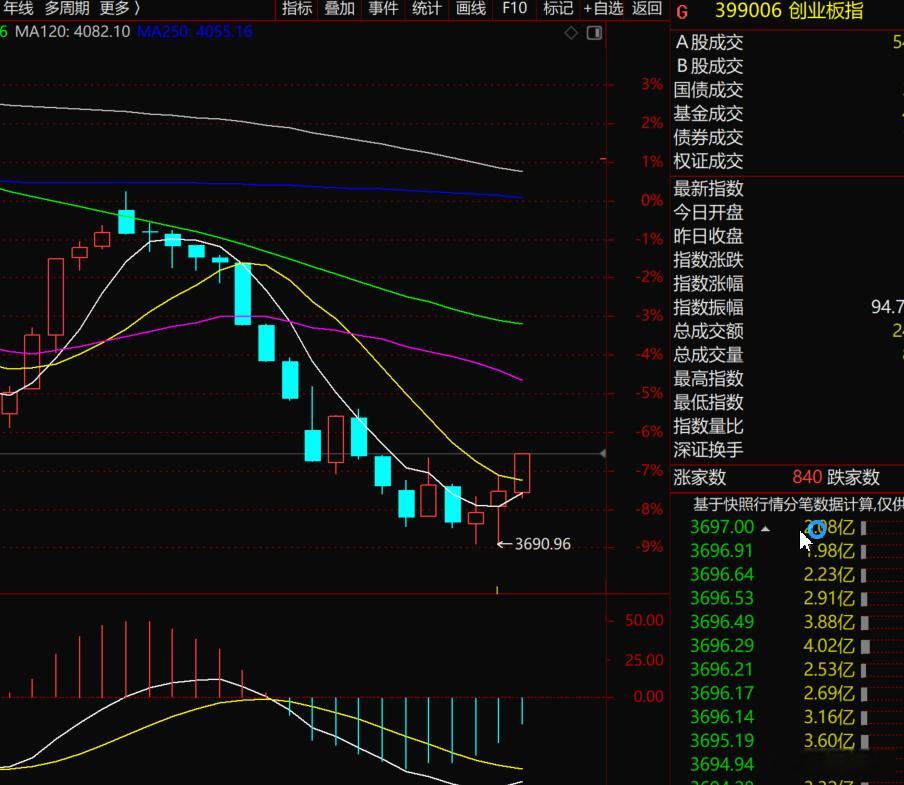
Task: Expand the 更多 periods dropdown
Action: 119,9
